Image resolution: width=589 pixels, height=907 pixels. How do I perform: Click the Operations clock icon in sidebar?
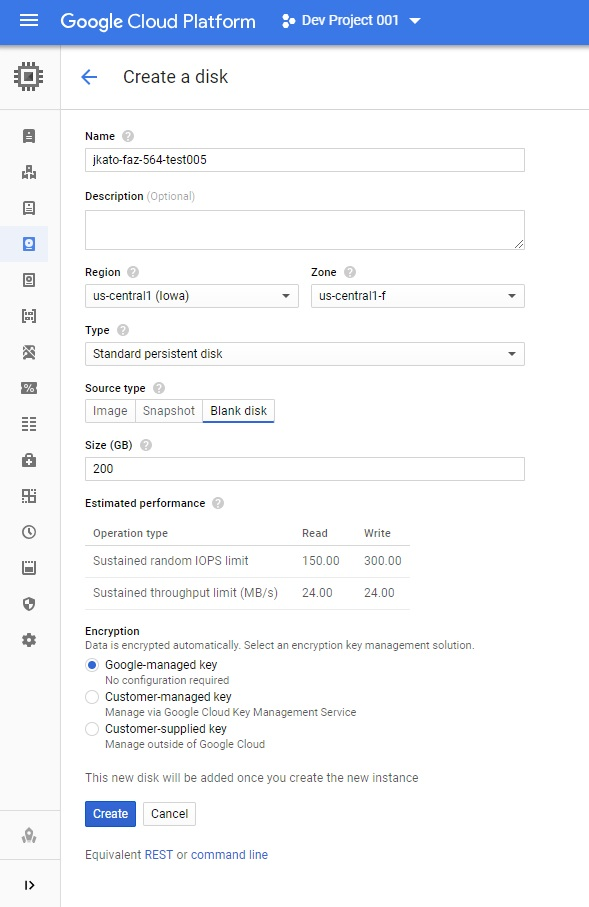pyautogui.click(x=30, y=531)
